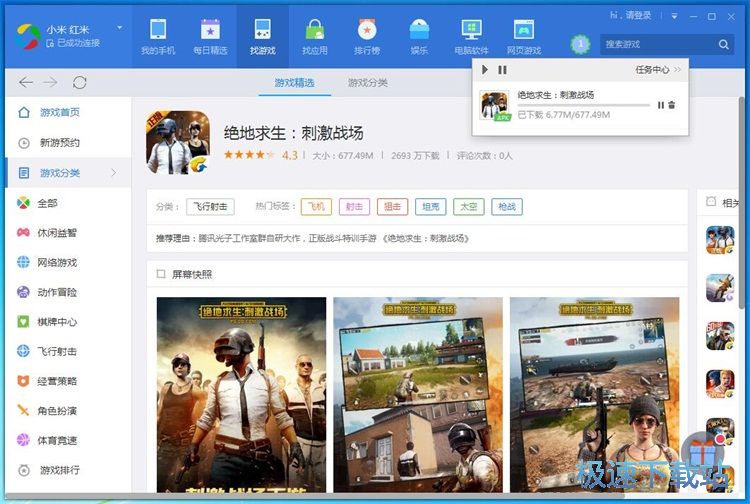The image size is (750, 504).
Task: Click the 坦克 hot tag
Action: tap(430, 207)
